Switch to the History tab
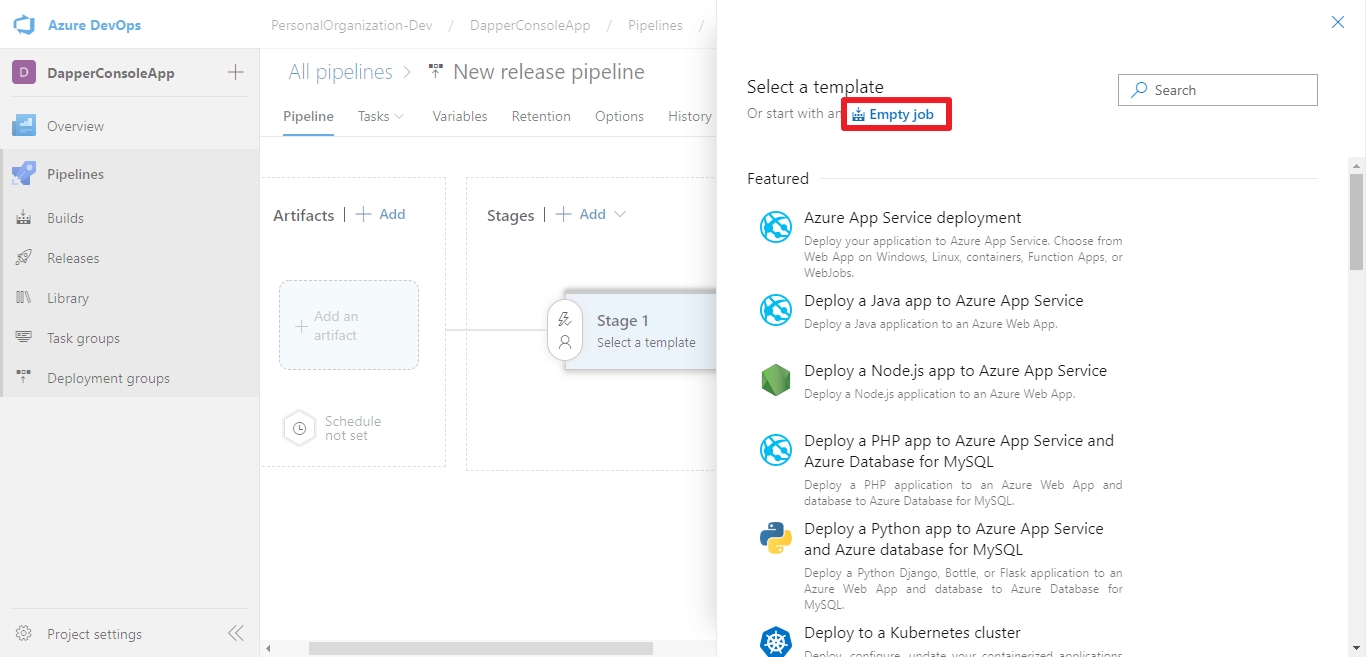 pos(690,116)
